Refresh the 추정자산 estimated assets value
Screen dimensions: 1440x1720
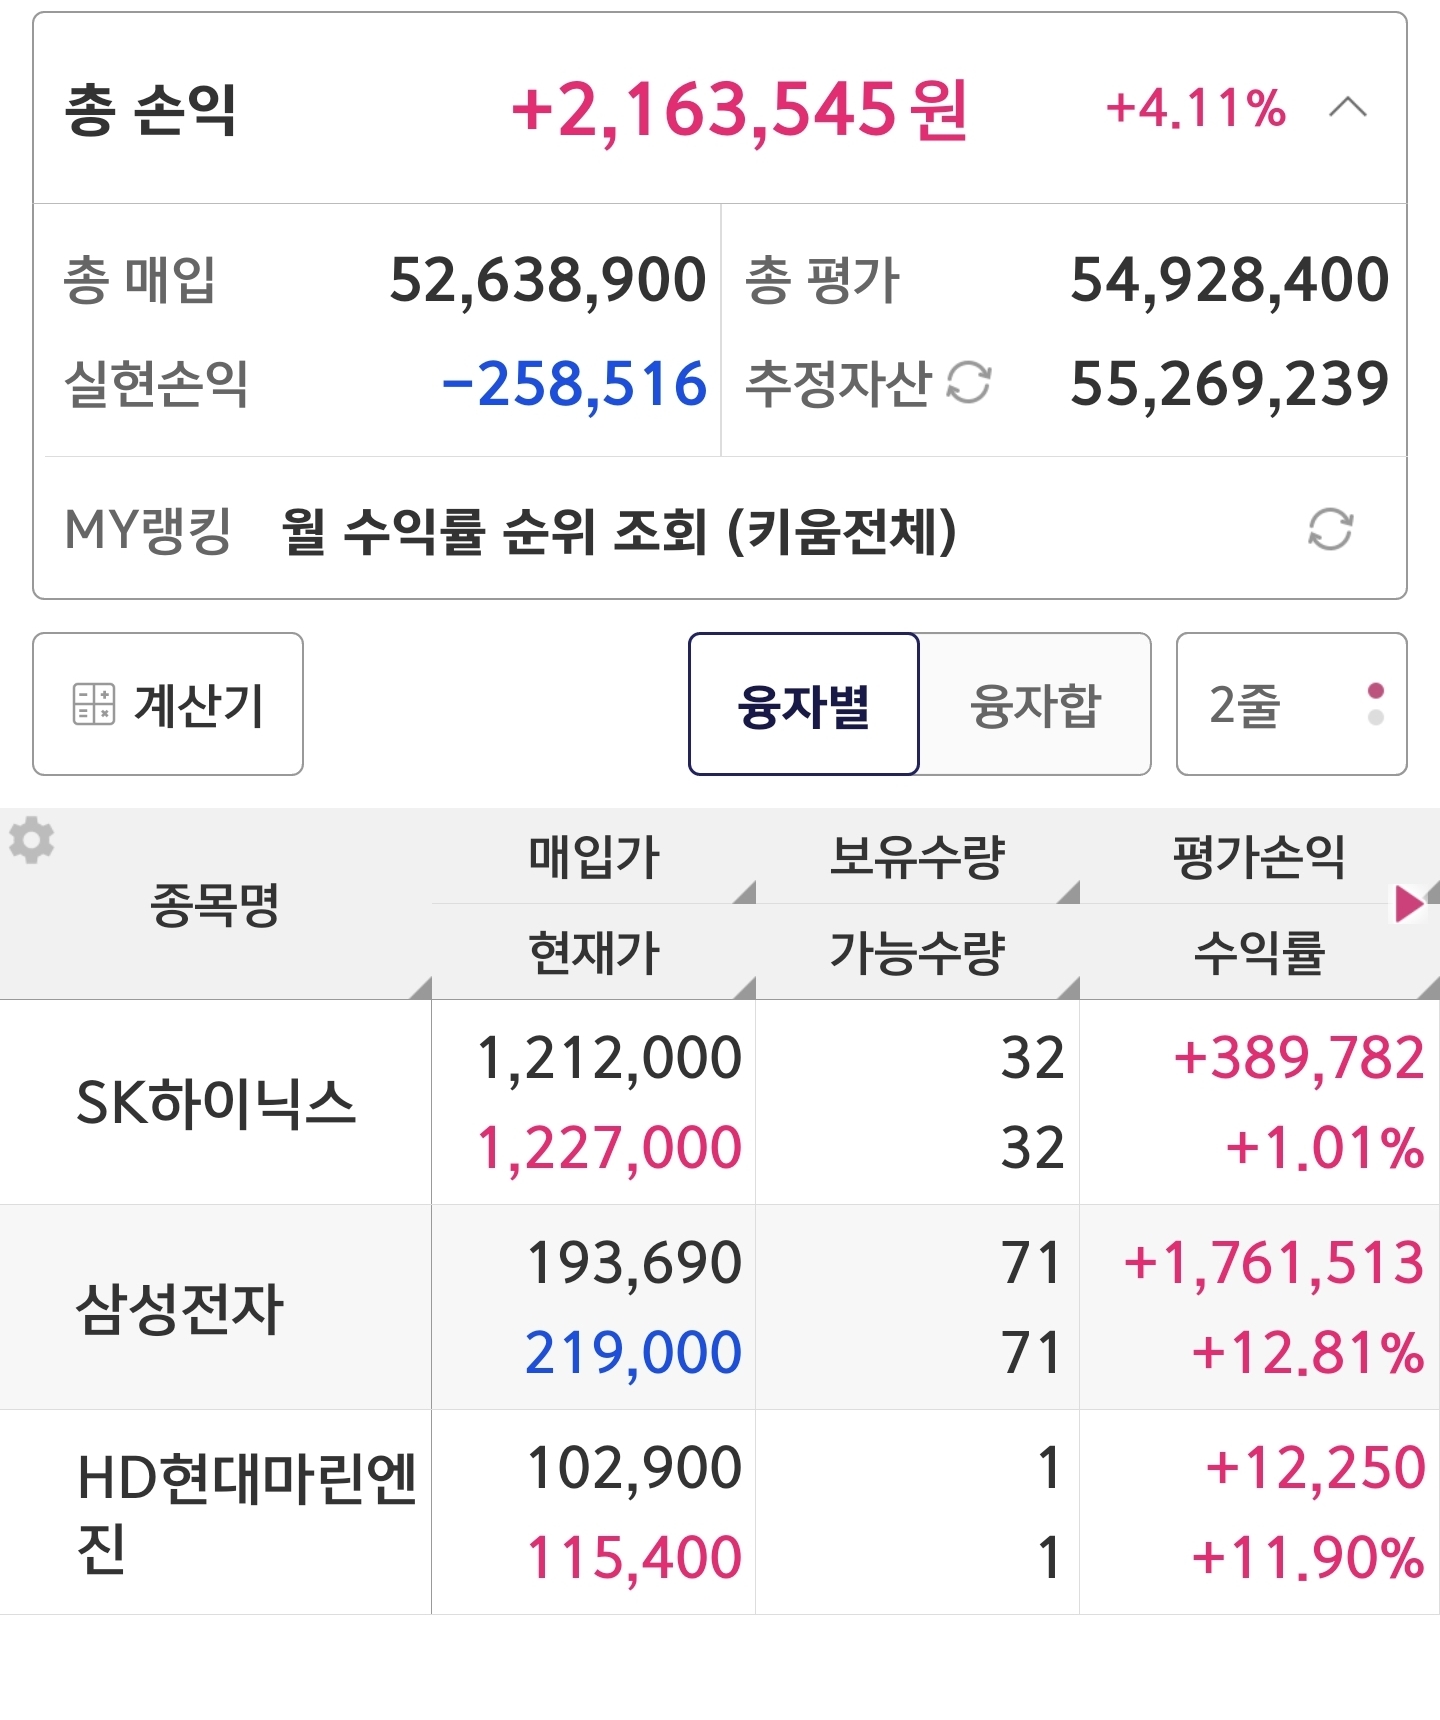pos(968,382)
